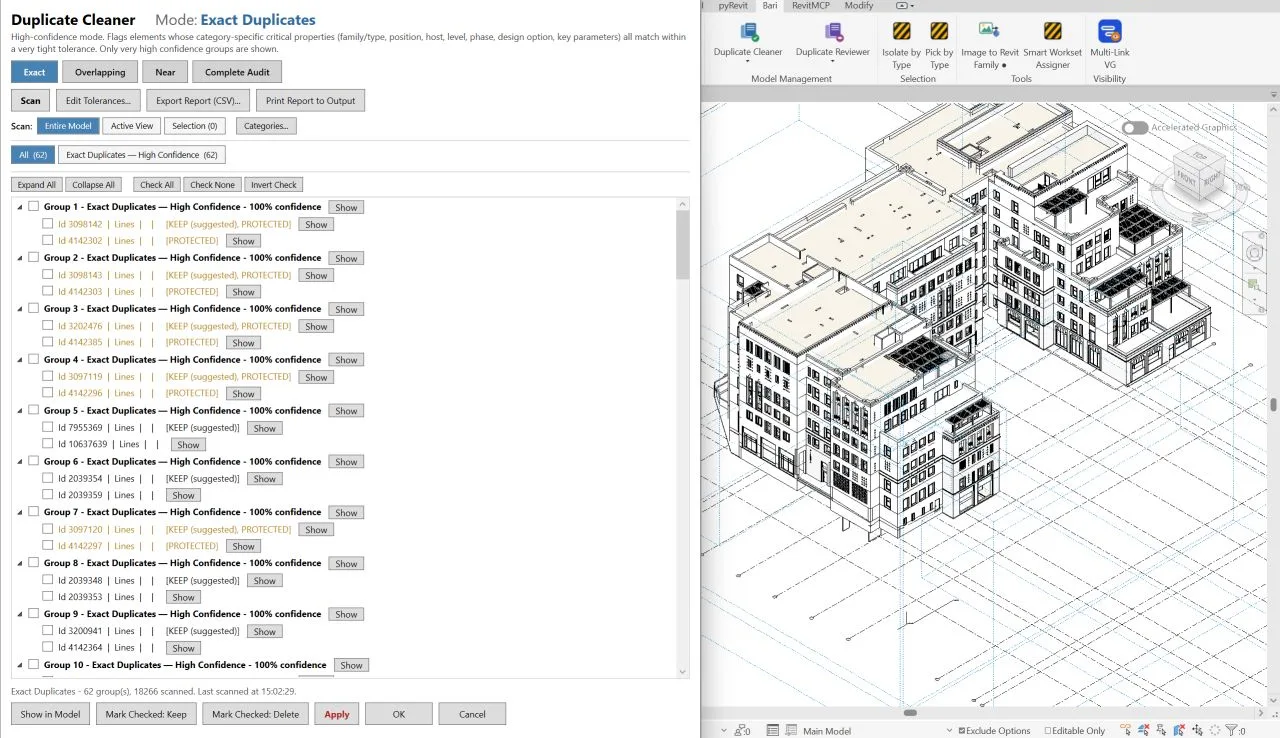The width and height of the screenshot is (1280, 738).
Task: Check the Group 1 checkbox
Action: coord(33,206)
